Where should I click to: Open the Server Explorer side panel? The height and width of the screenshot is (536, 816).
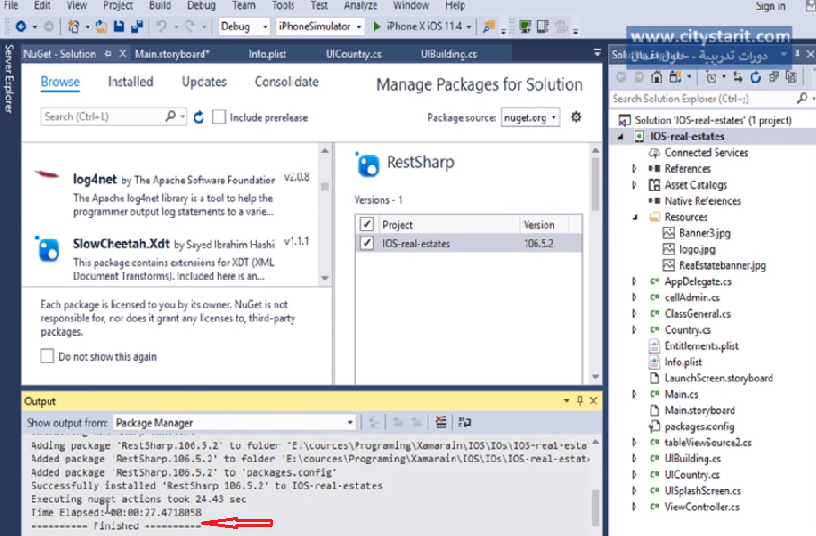(x=8, y=79)
